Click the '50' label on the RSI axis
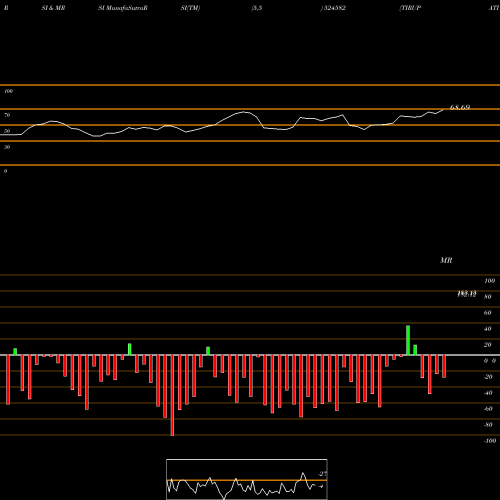Screen dimensions: 500x500 click(x=7, y=131)
